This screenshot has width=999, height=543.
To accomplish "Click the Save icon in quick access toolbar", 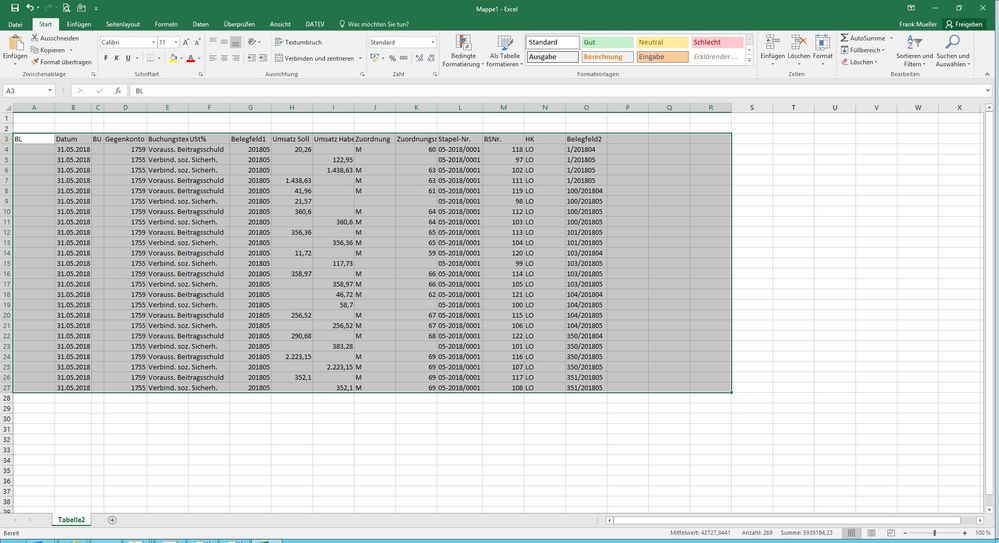I will tap(14, 7).
